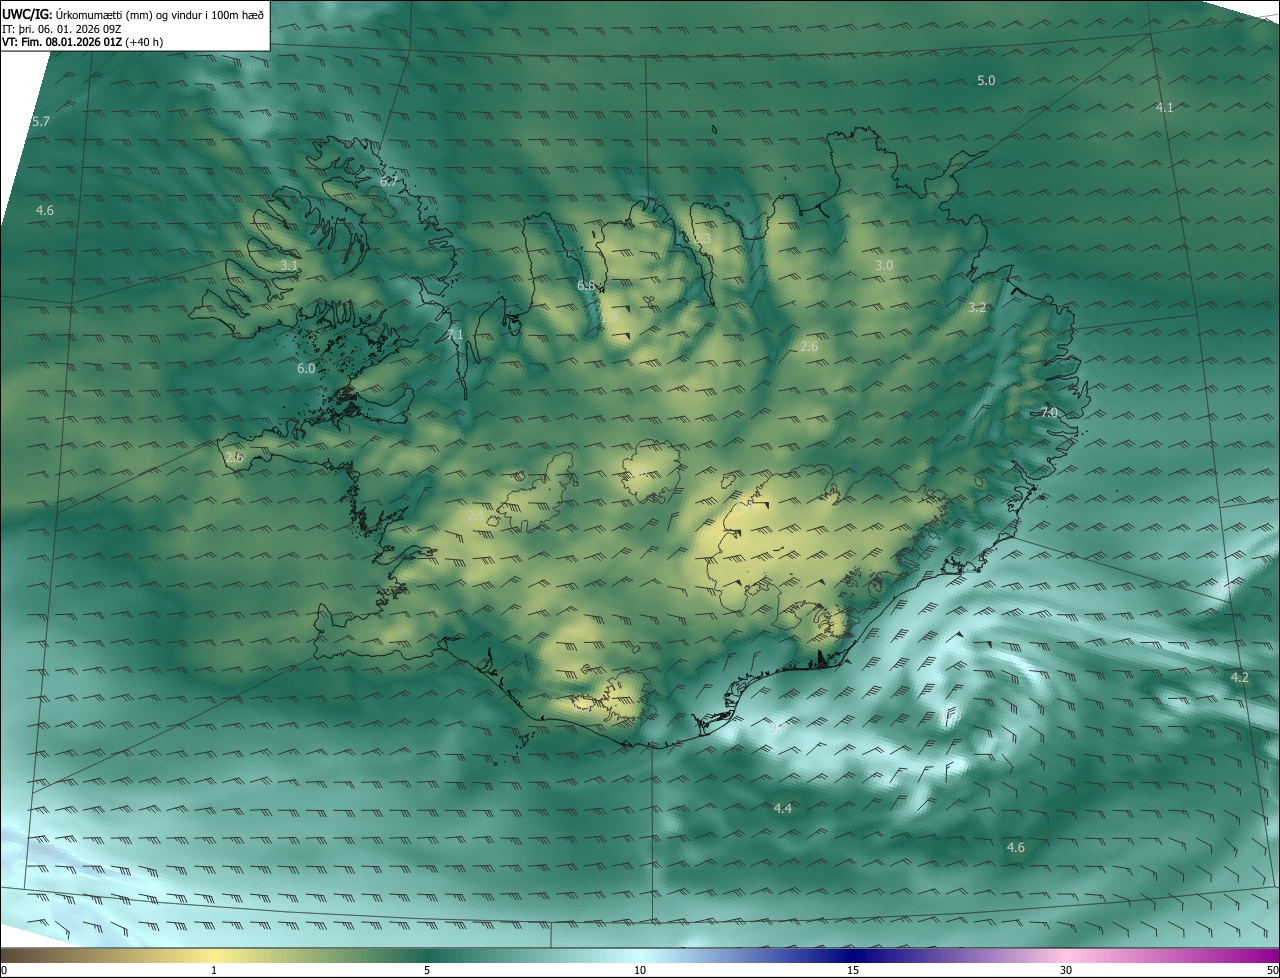Image resolution: width=1280 pixels, height=978 pixels.
Task: Pick the dark navy color above colorbar tick 15
Action: click(853, 955)
